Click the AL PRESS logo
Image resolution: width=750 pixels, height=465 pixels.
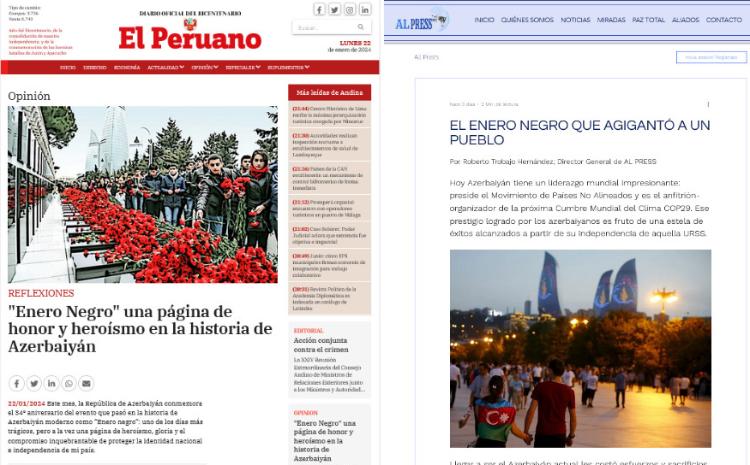click(x=421, y=20)
